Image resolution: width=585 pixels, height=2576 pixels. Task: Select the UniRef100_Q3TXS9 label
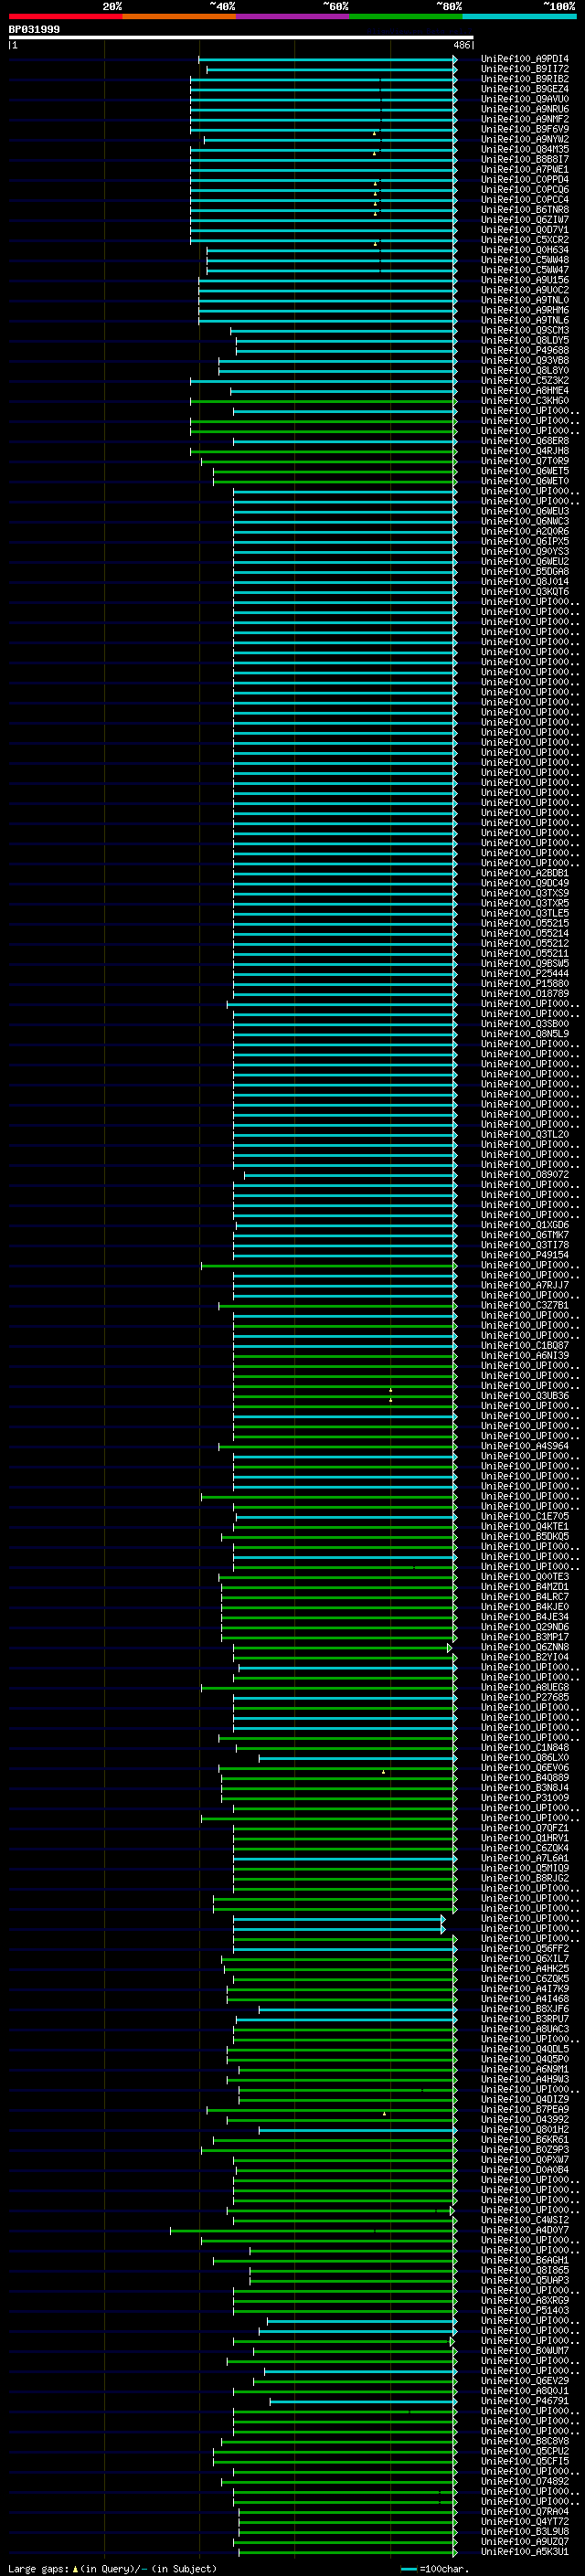(x=525, y=893)
